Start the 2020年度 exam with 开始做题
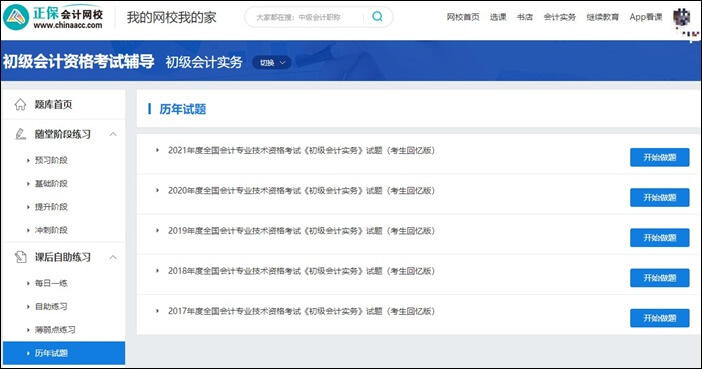 659,197
